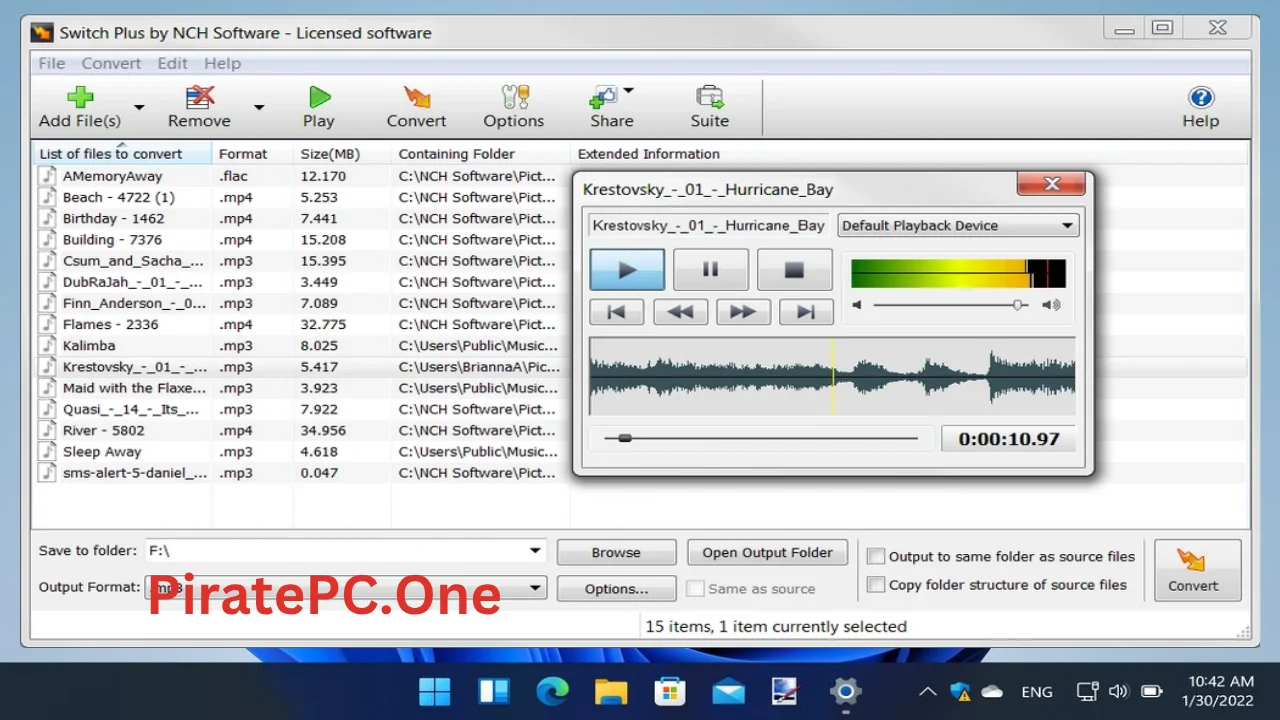The image size is (1280, 720).
Task: Click the Add File(s) toolbar icon
Action: [80, 98]
